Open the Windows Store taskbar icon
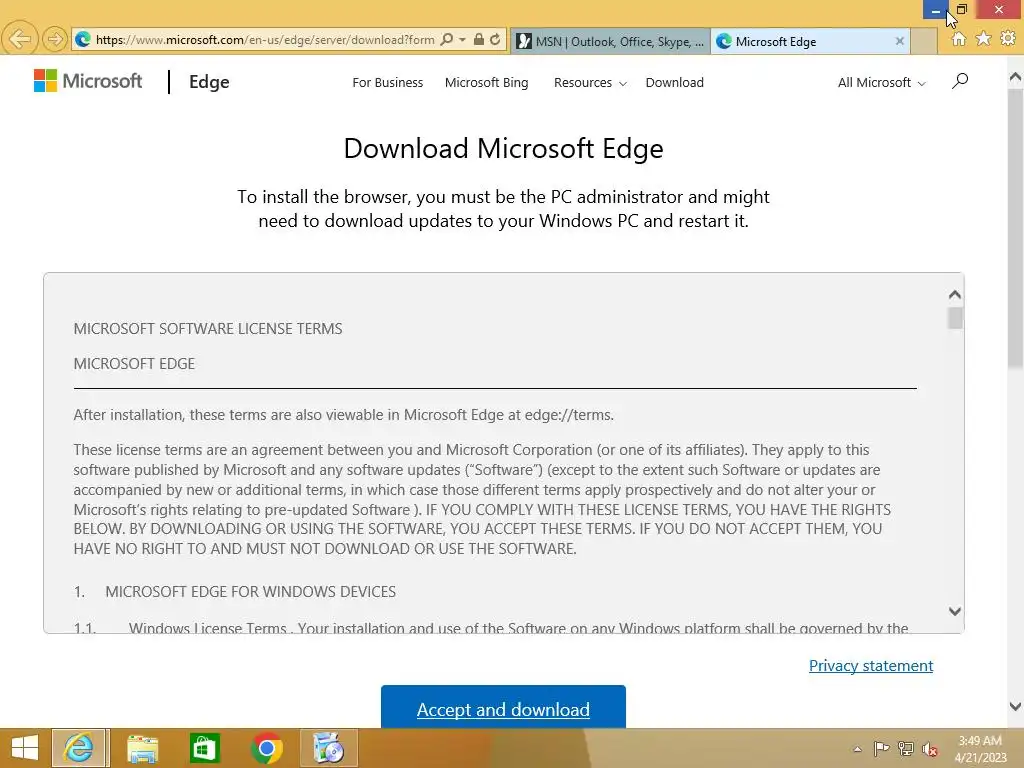The width and height of the screenshot is (1024, 768). click(204, 748)
